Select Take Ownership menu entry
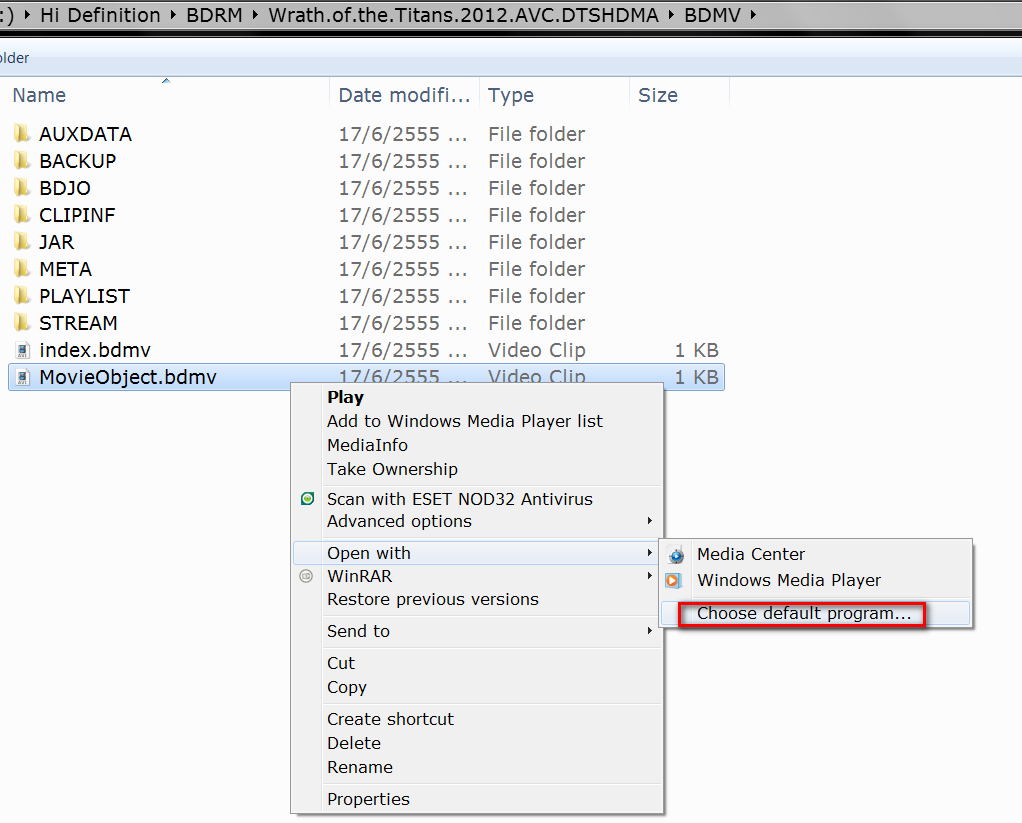 [392, 469]
